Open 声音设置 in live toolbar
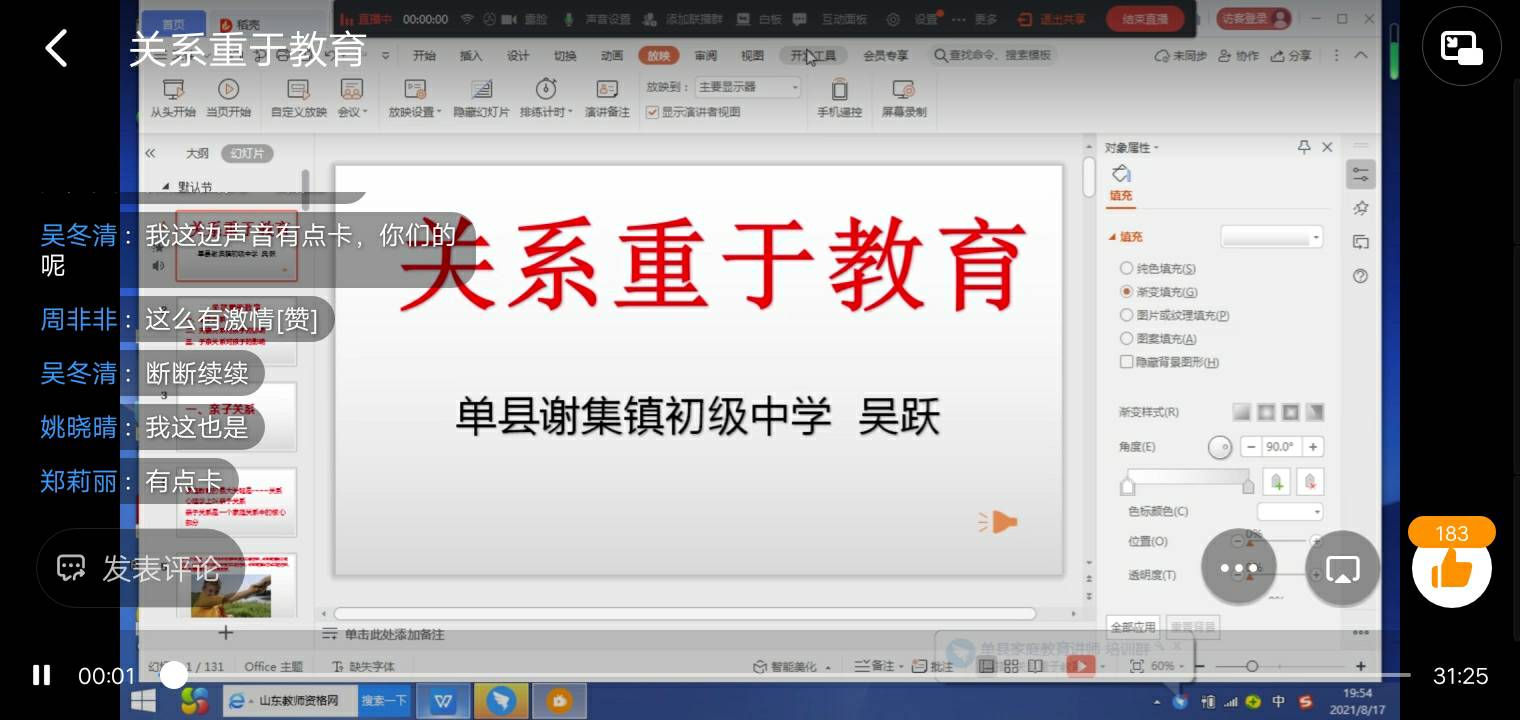Viewport: 1520px width, 720px height. coord(597,19)
